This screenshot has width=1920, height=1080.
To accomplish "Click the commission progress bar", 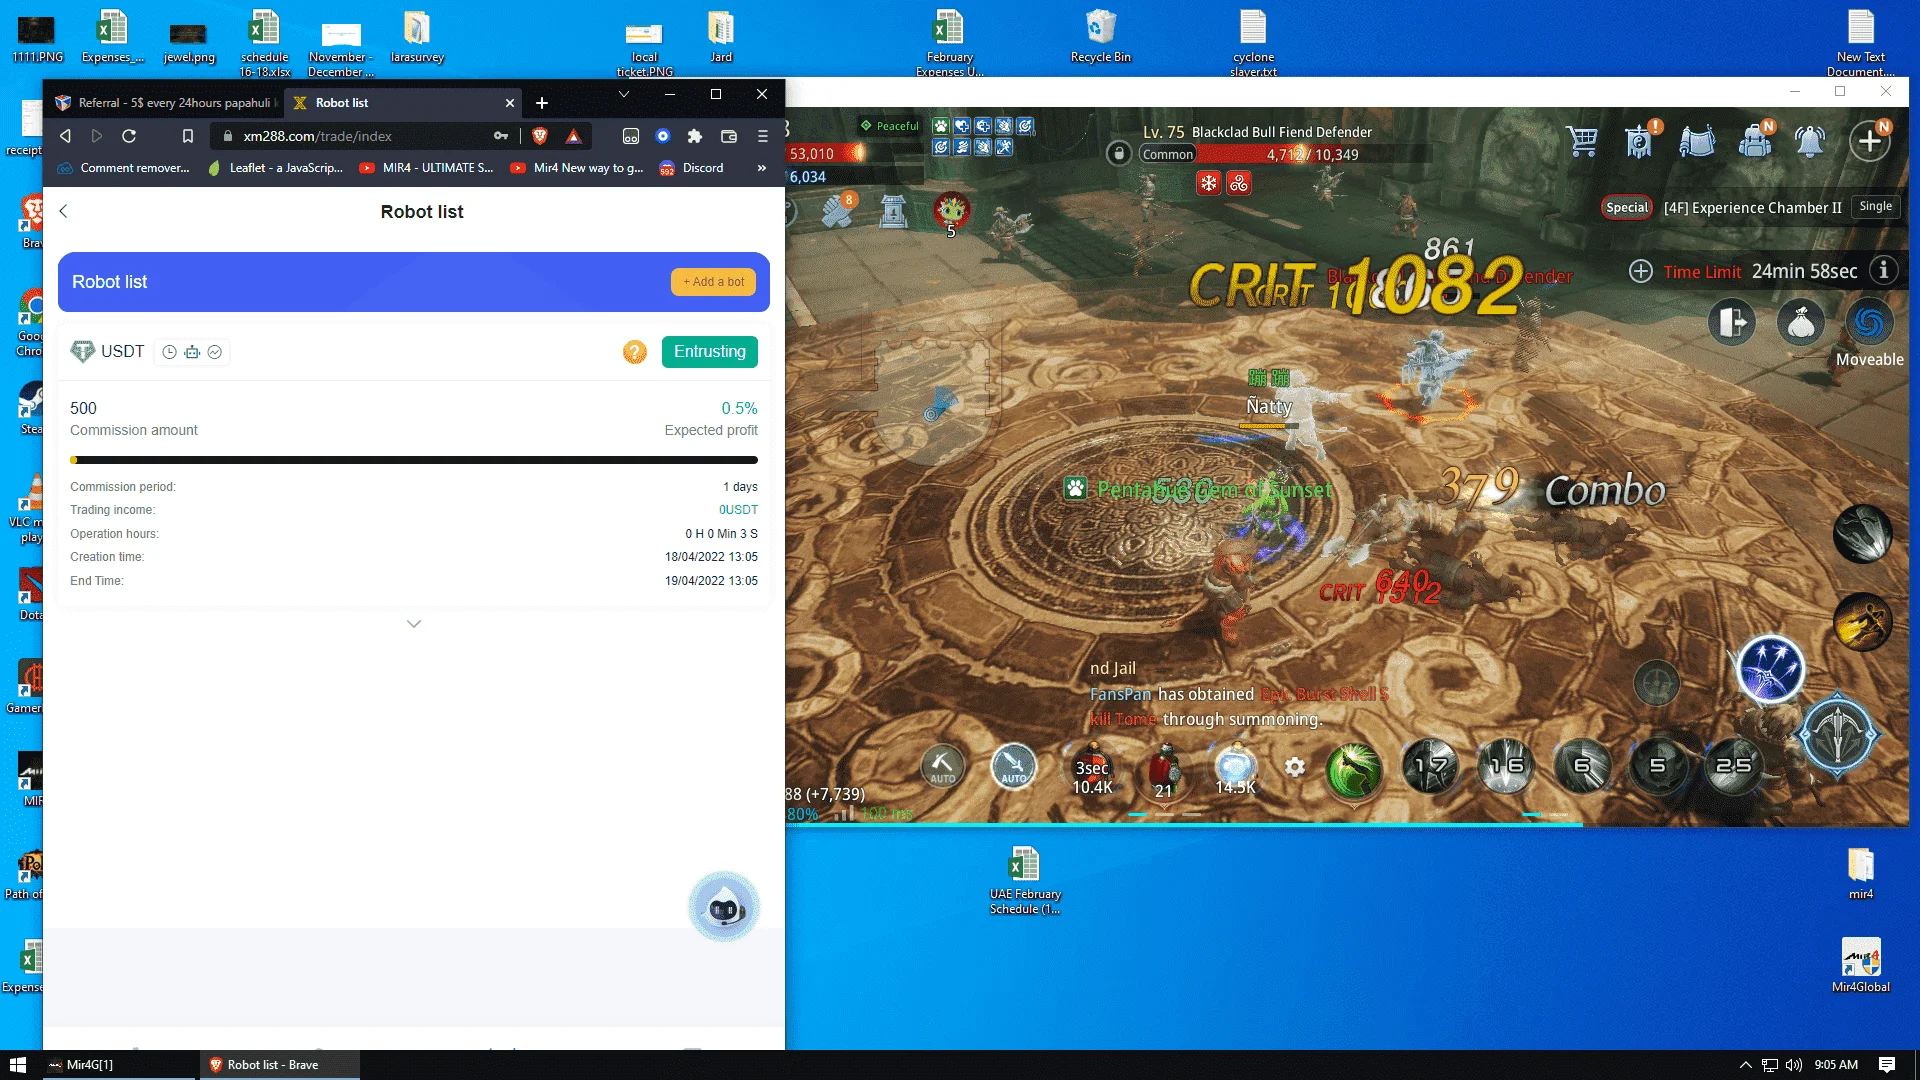I will 414,460.
